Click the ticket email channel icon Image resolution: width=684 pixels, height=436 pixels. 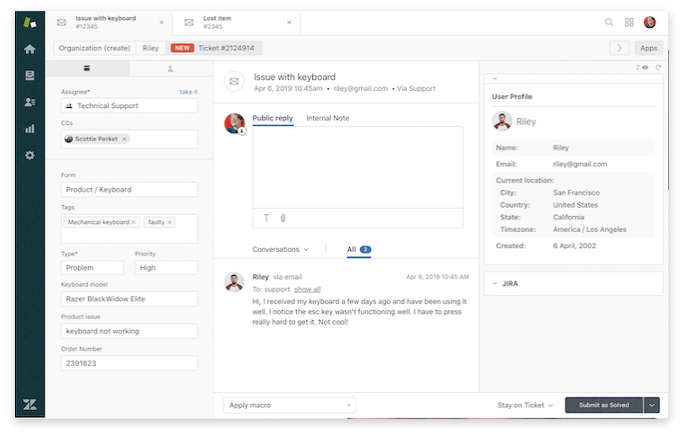click(234, 81)
